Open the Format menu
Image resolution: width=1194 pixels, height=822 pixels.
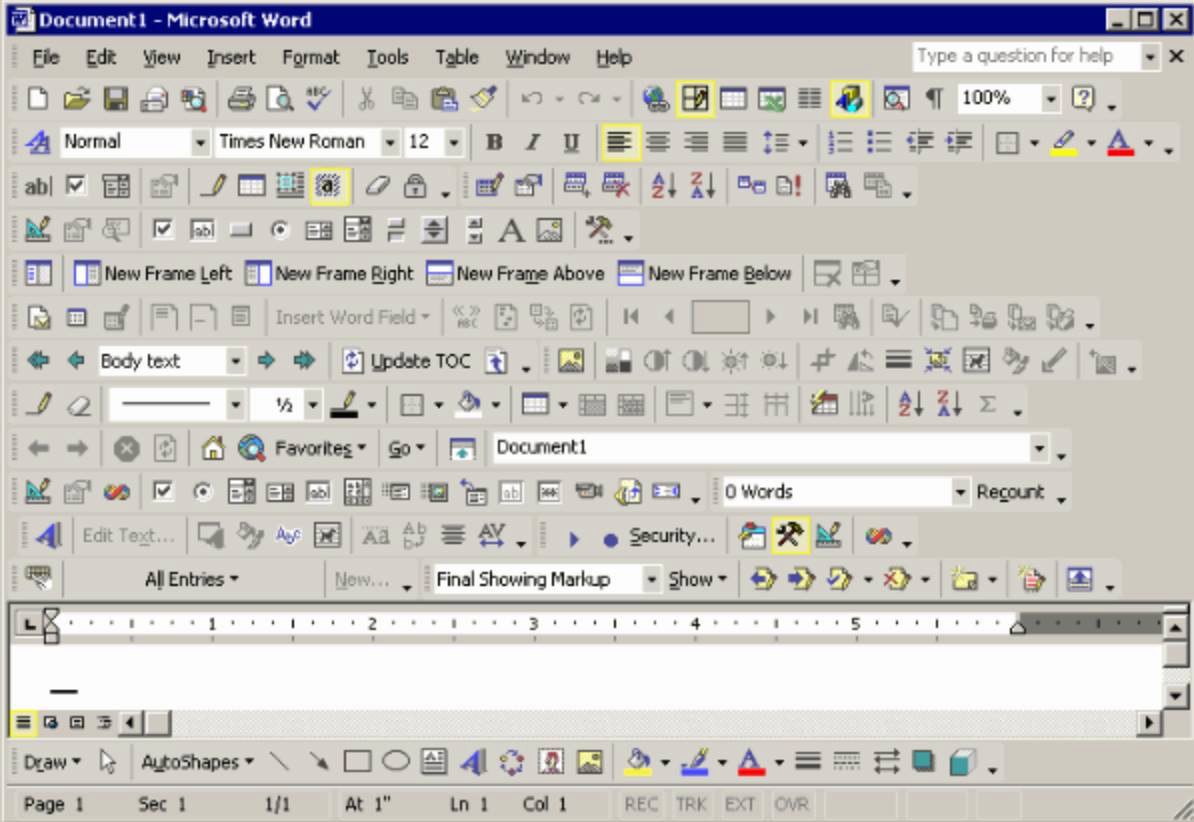[x=311, y=57]
